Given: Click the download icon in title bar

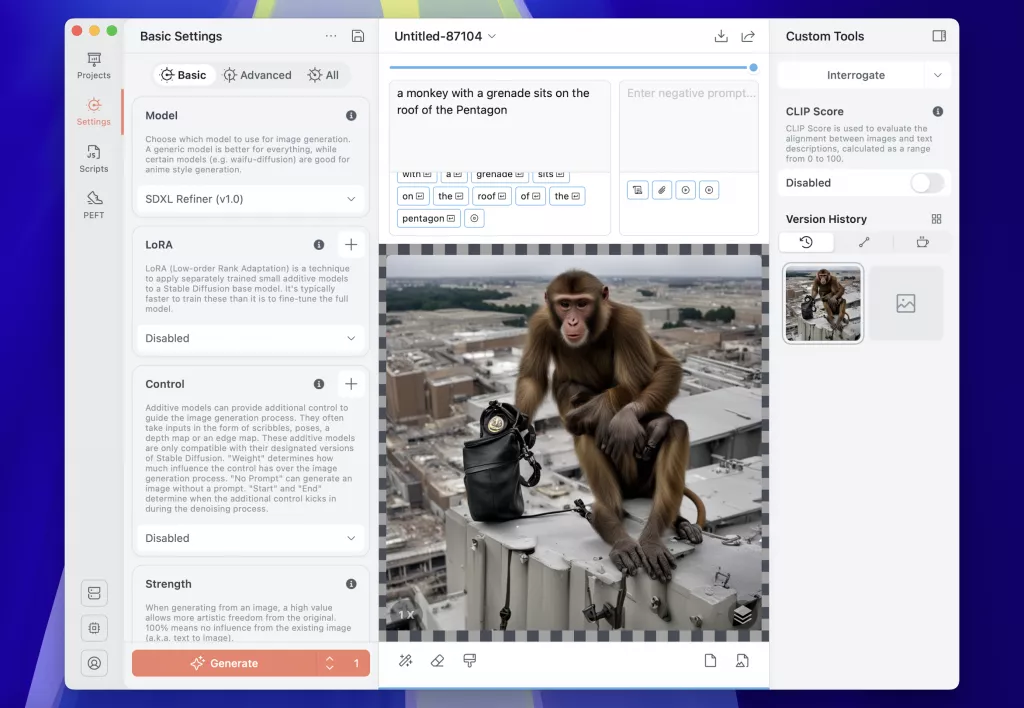Looking at the screenshot, I should pyautogui.click(x=721, y=36).
